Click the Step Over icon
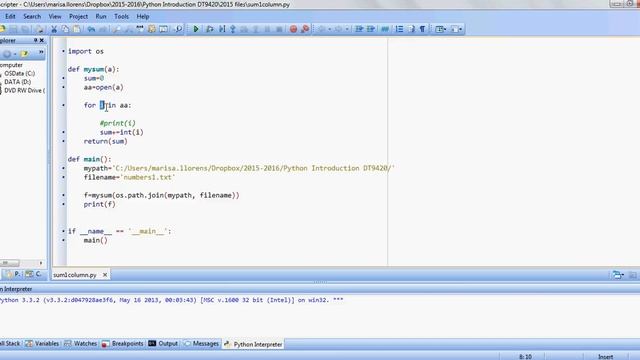The image size is (640, 360). pos(244,29)
